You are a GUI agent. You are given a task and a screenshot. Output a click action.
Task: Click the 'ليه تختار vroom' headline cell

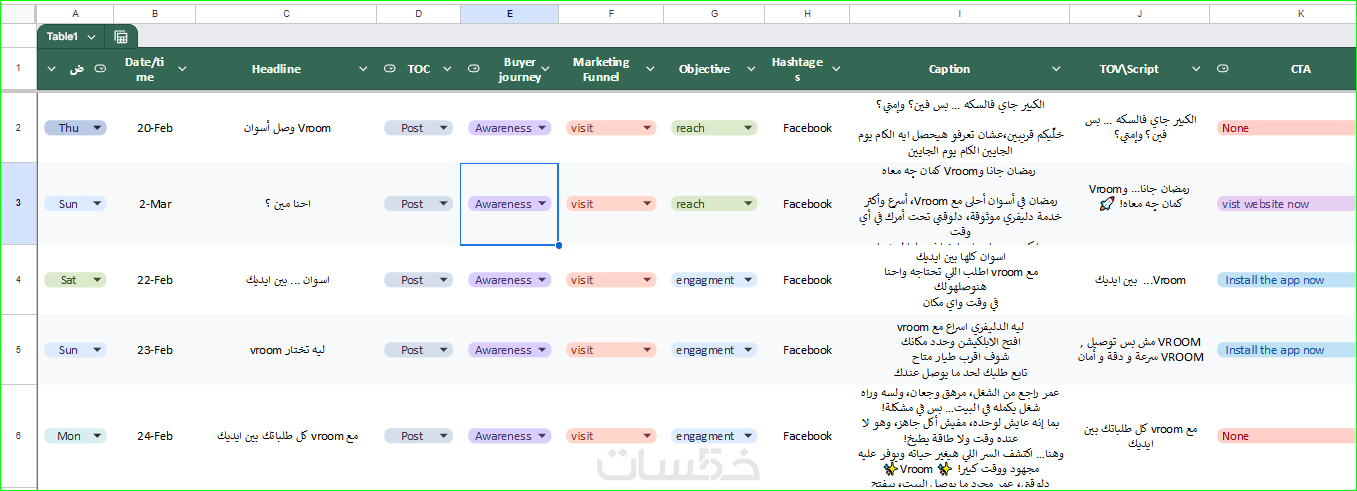pyautogui.click(x=287, y=350)
